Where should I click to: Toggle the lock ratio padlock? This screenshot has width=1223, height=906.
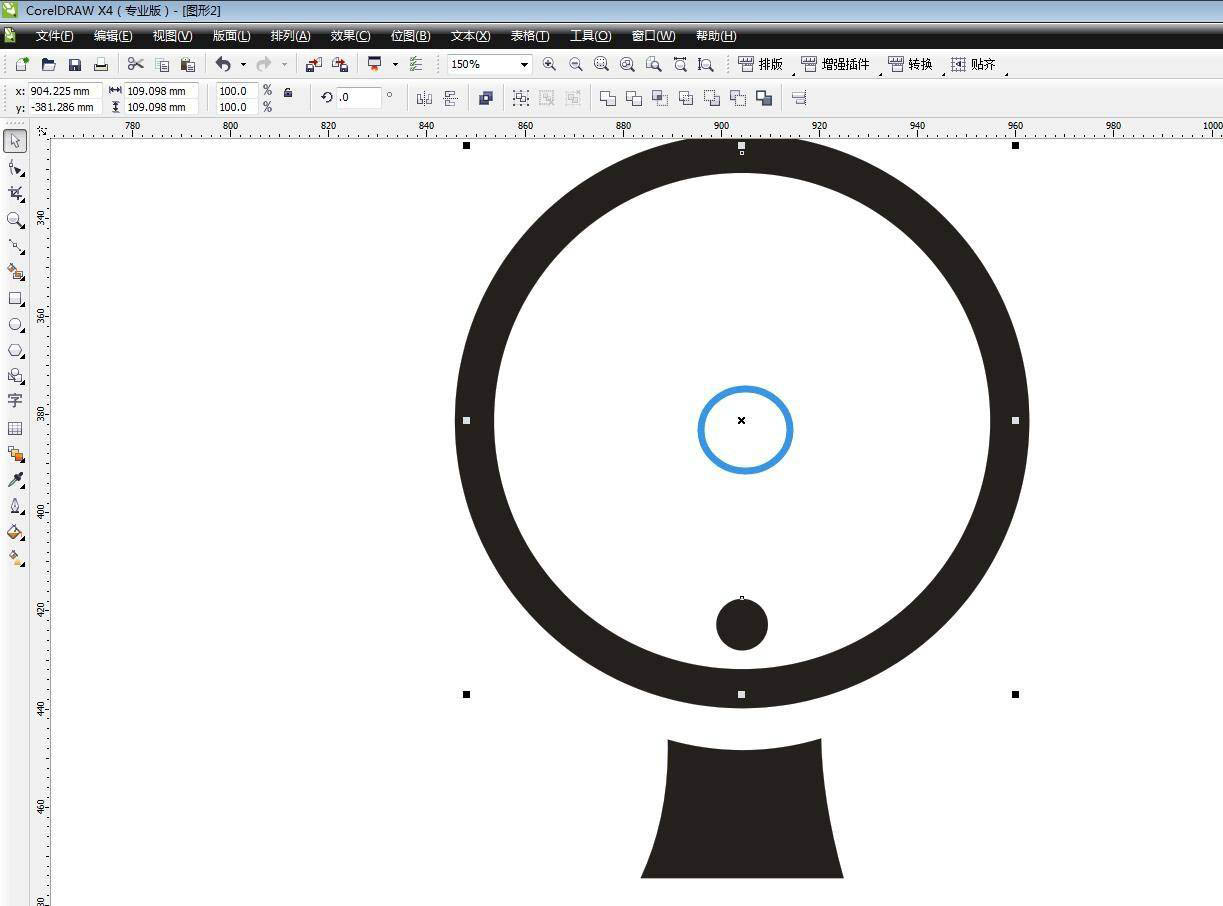point(288,93)
